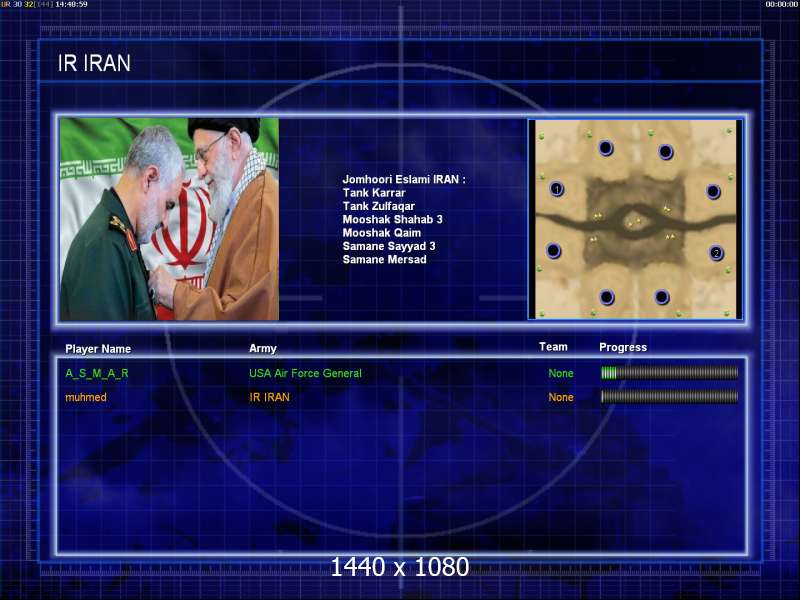Select start position marker numbered 2 on minimap
Image resolution: width=800 pixels, height=600 pixels.
716,253
